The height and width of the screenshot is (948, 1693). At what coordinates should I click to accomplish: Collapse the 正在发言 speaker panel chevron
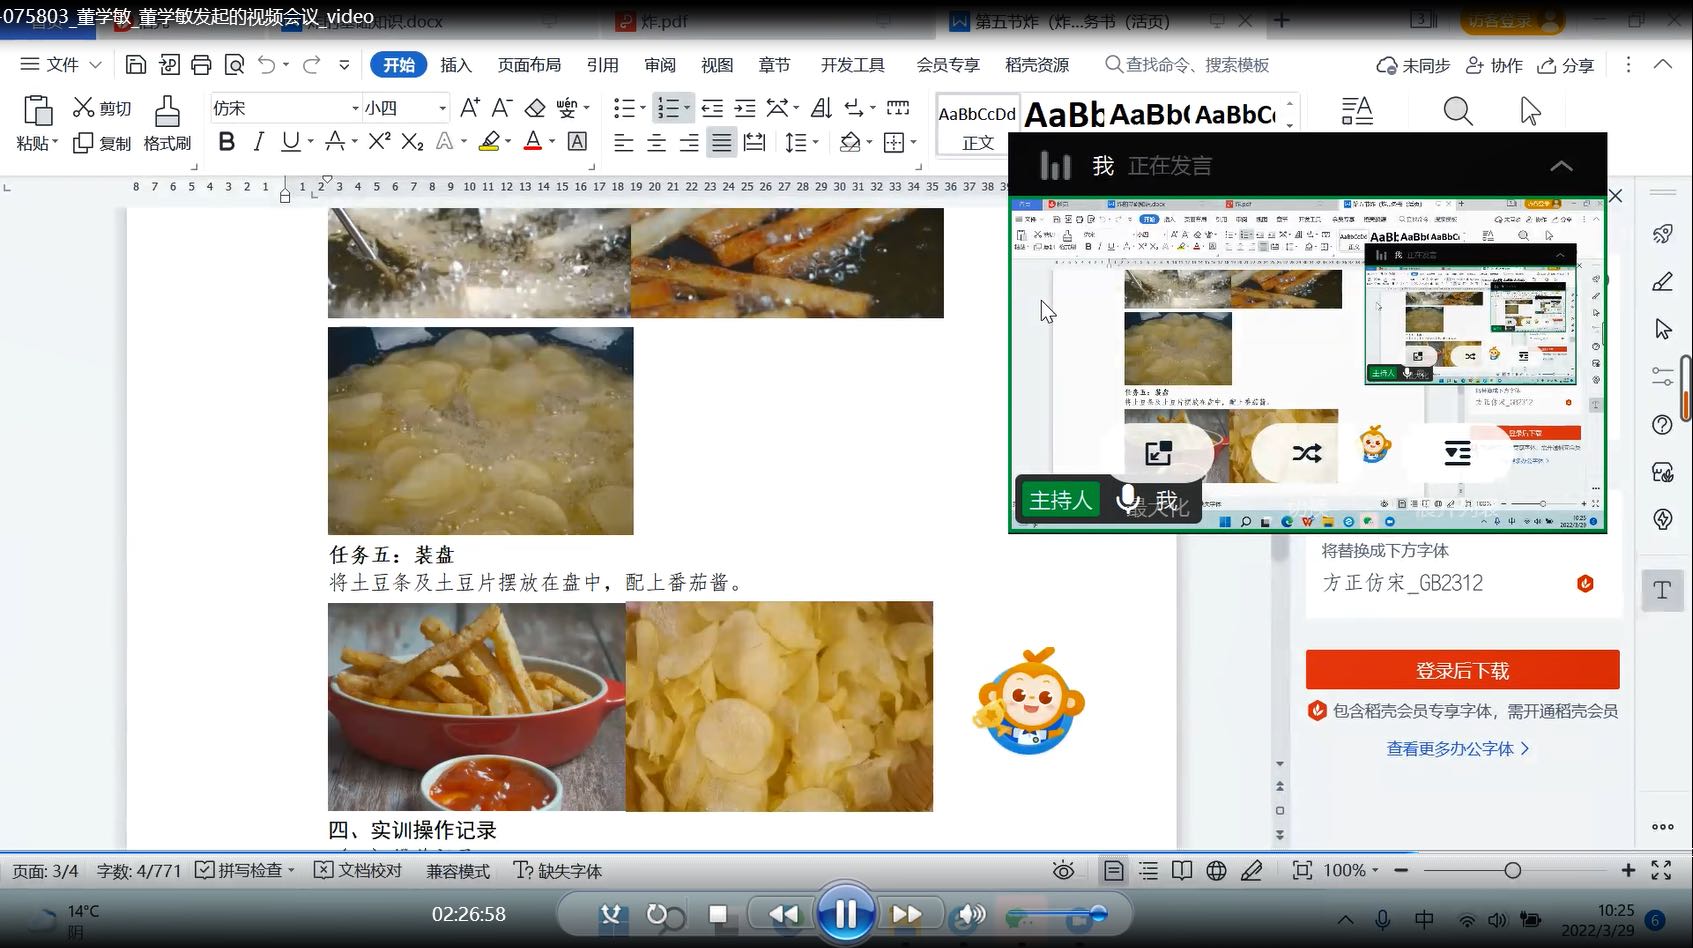pyautogui.click(x=1561, y=166)
